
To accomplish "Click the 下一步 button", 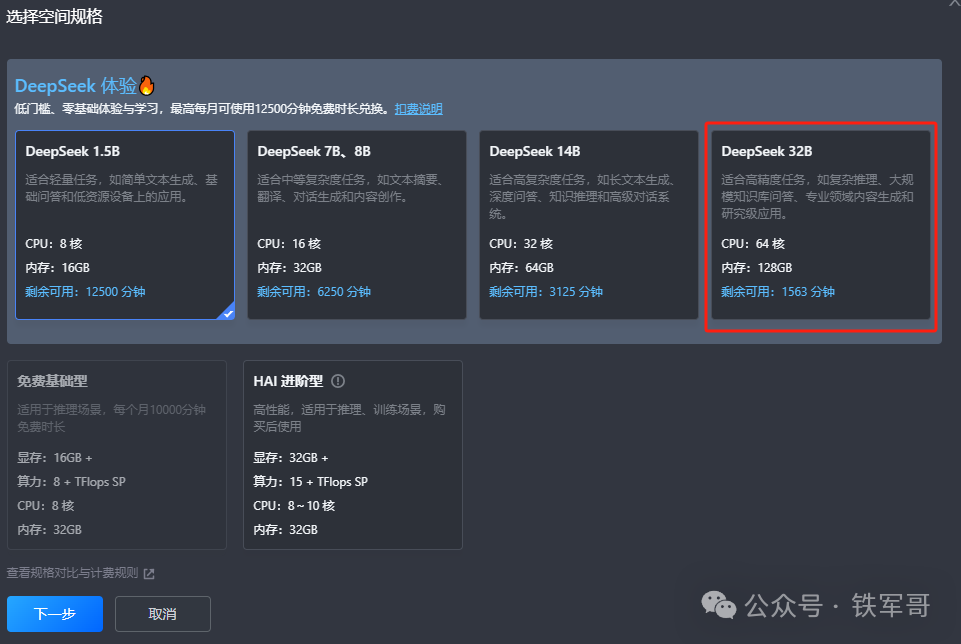I will (x=55, y=614).
